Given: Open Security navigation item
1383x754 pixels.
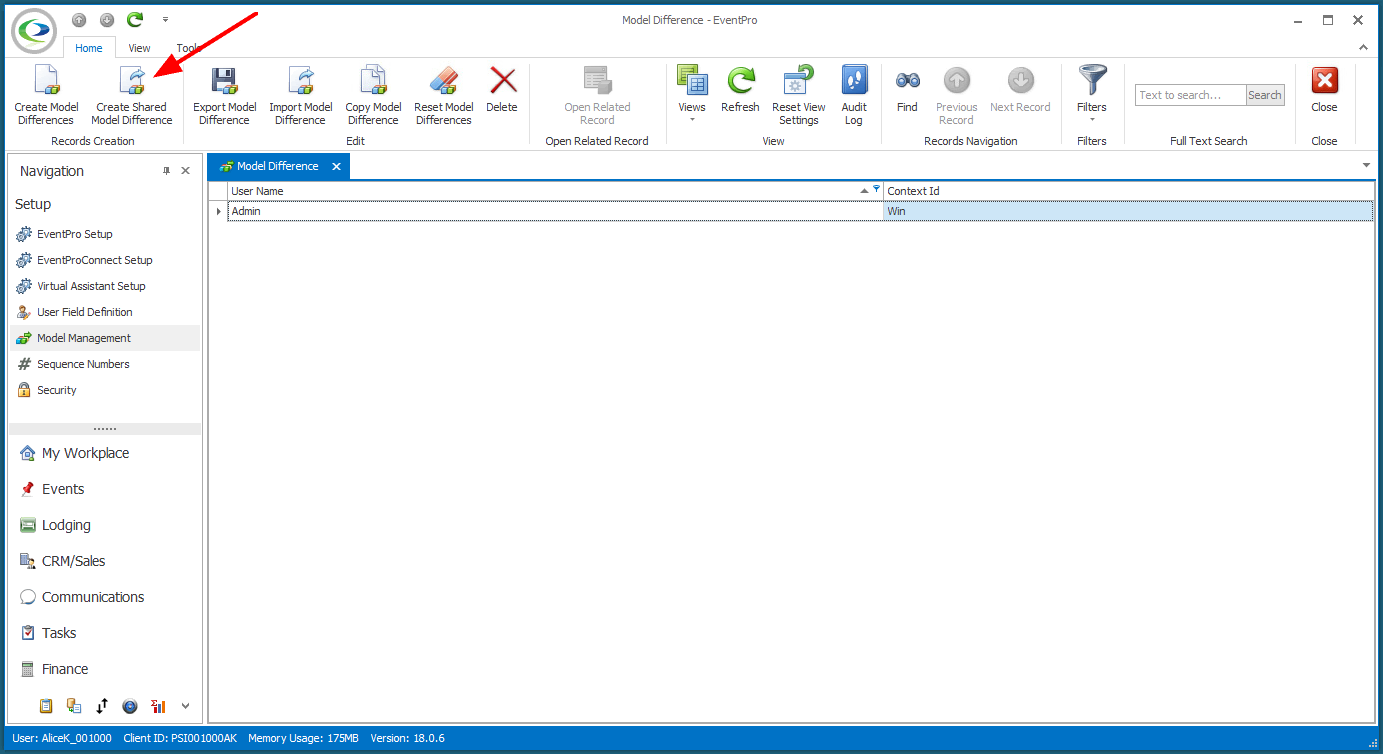Looking at the screenshot, I should (x=57, y=390).
